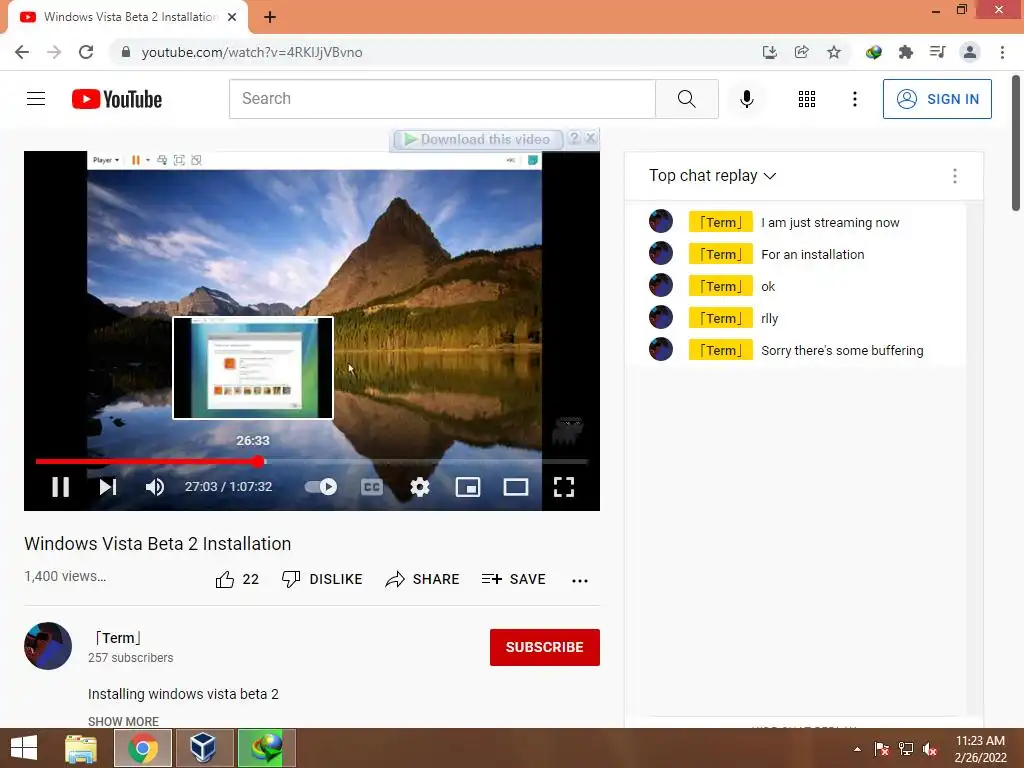The height and width of the screenshot is (768, 1024).
Task: Toggle closed captions CC button
Action: click(372, 487)
